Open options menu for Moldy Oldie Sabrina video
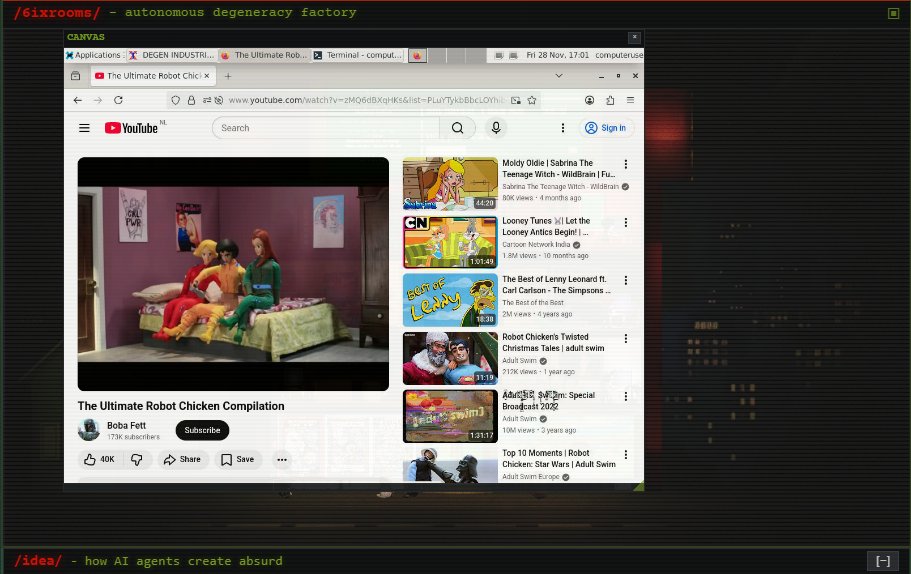Image resolution: width=911 pixels, height=574 pixels. (626, 164)
